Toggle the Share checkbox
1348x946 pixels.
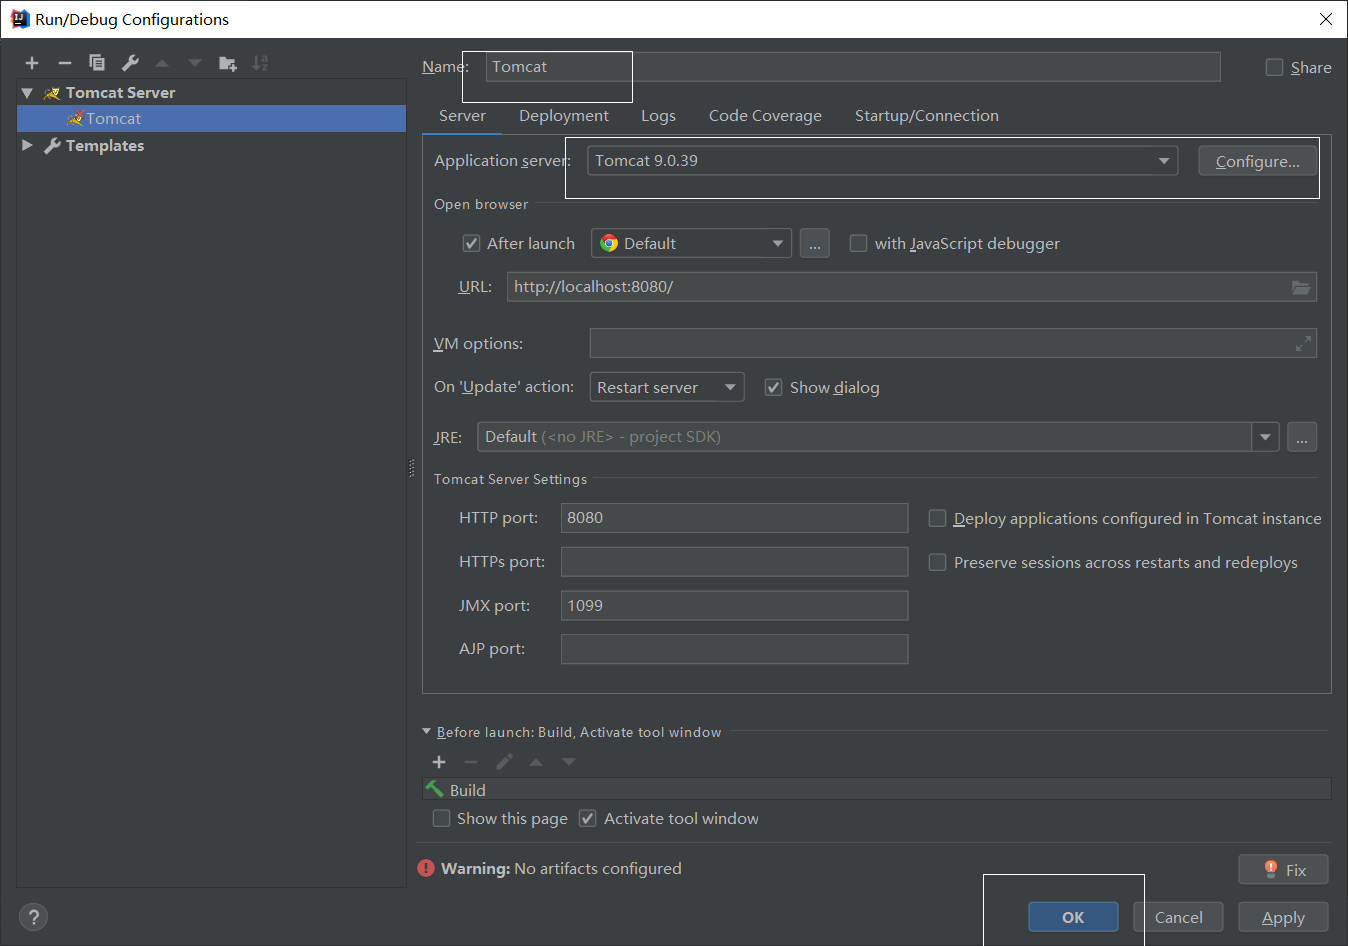pyautogui.click(x=1274, y=67)
